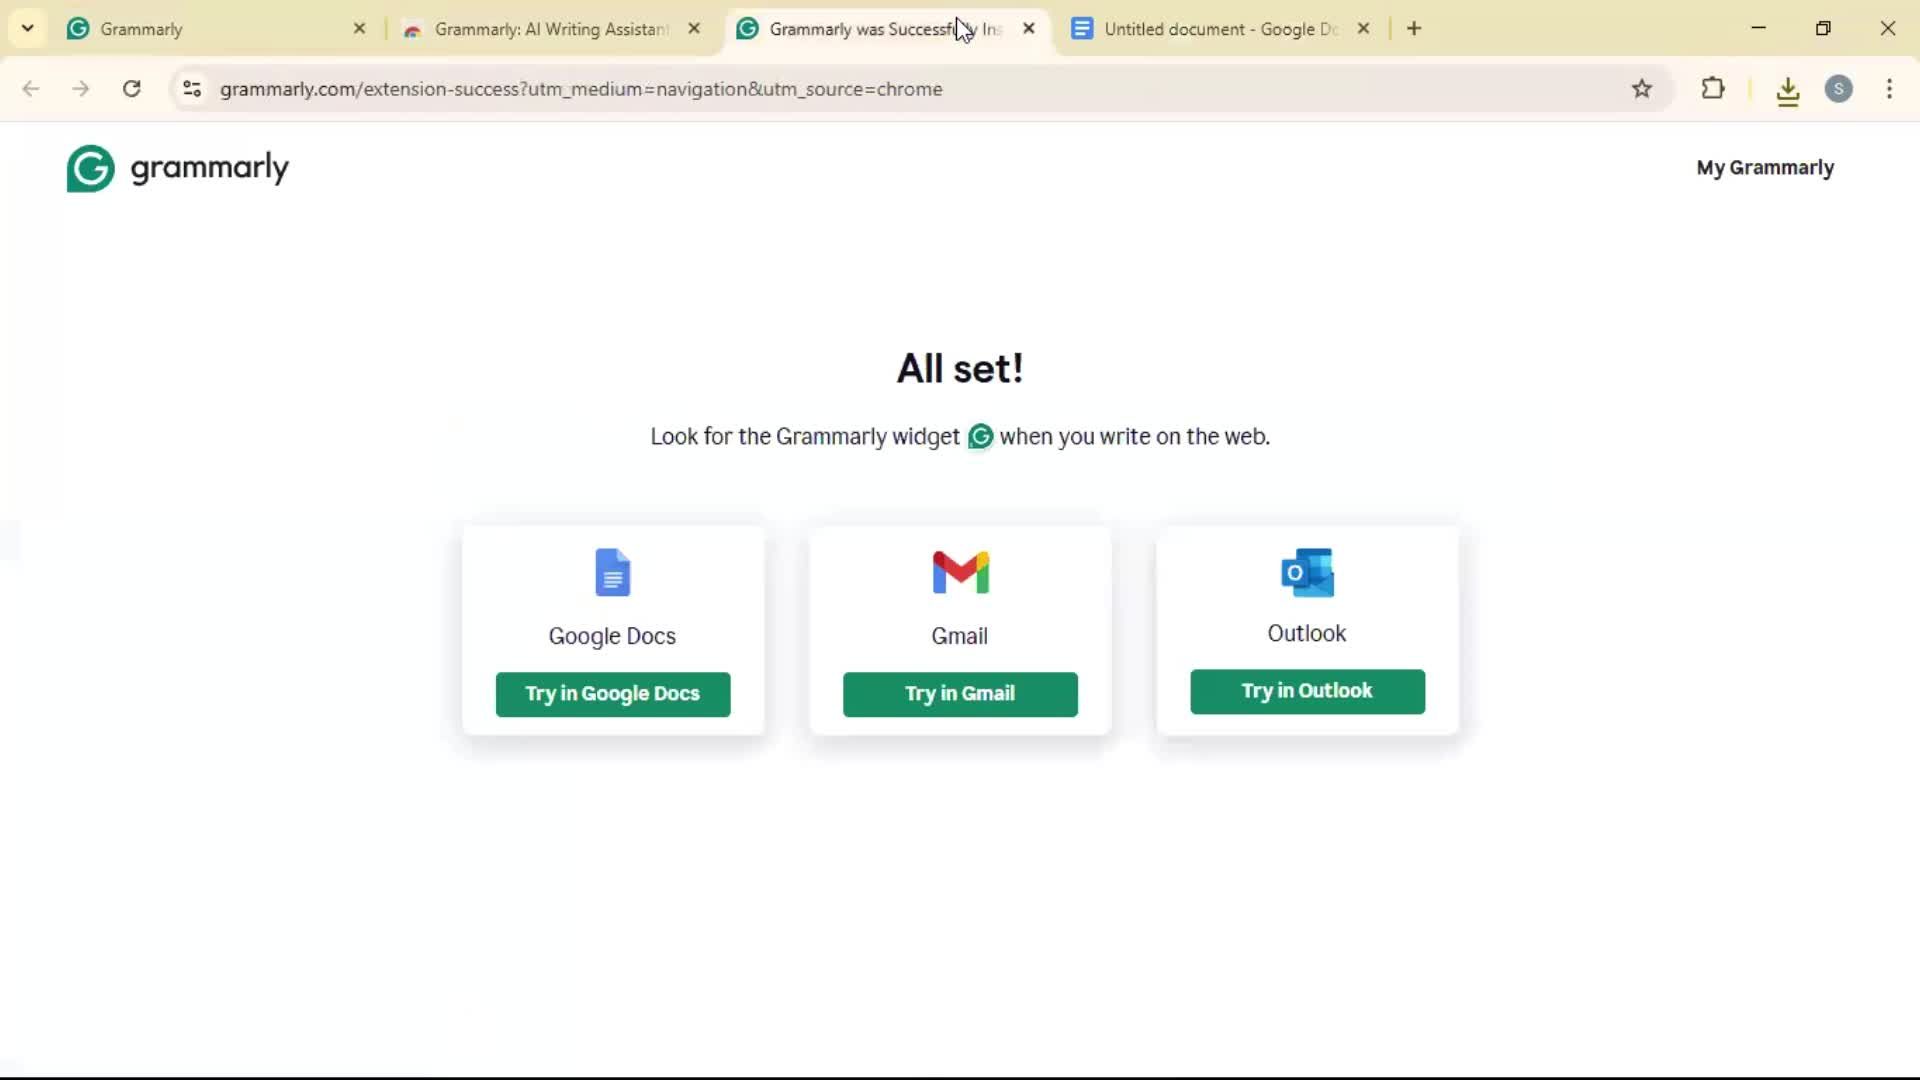The width and height of the screenshot is (1920, 1080).
Task: Click the Gmail envelope icon
Action: 960,572
